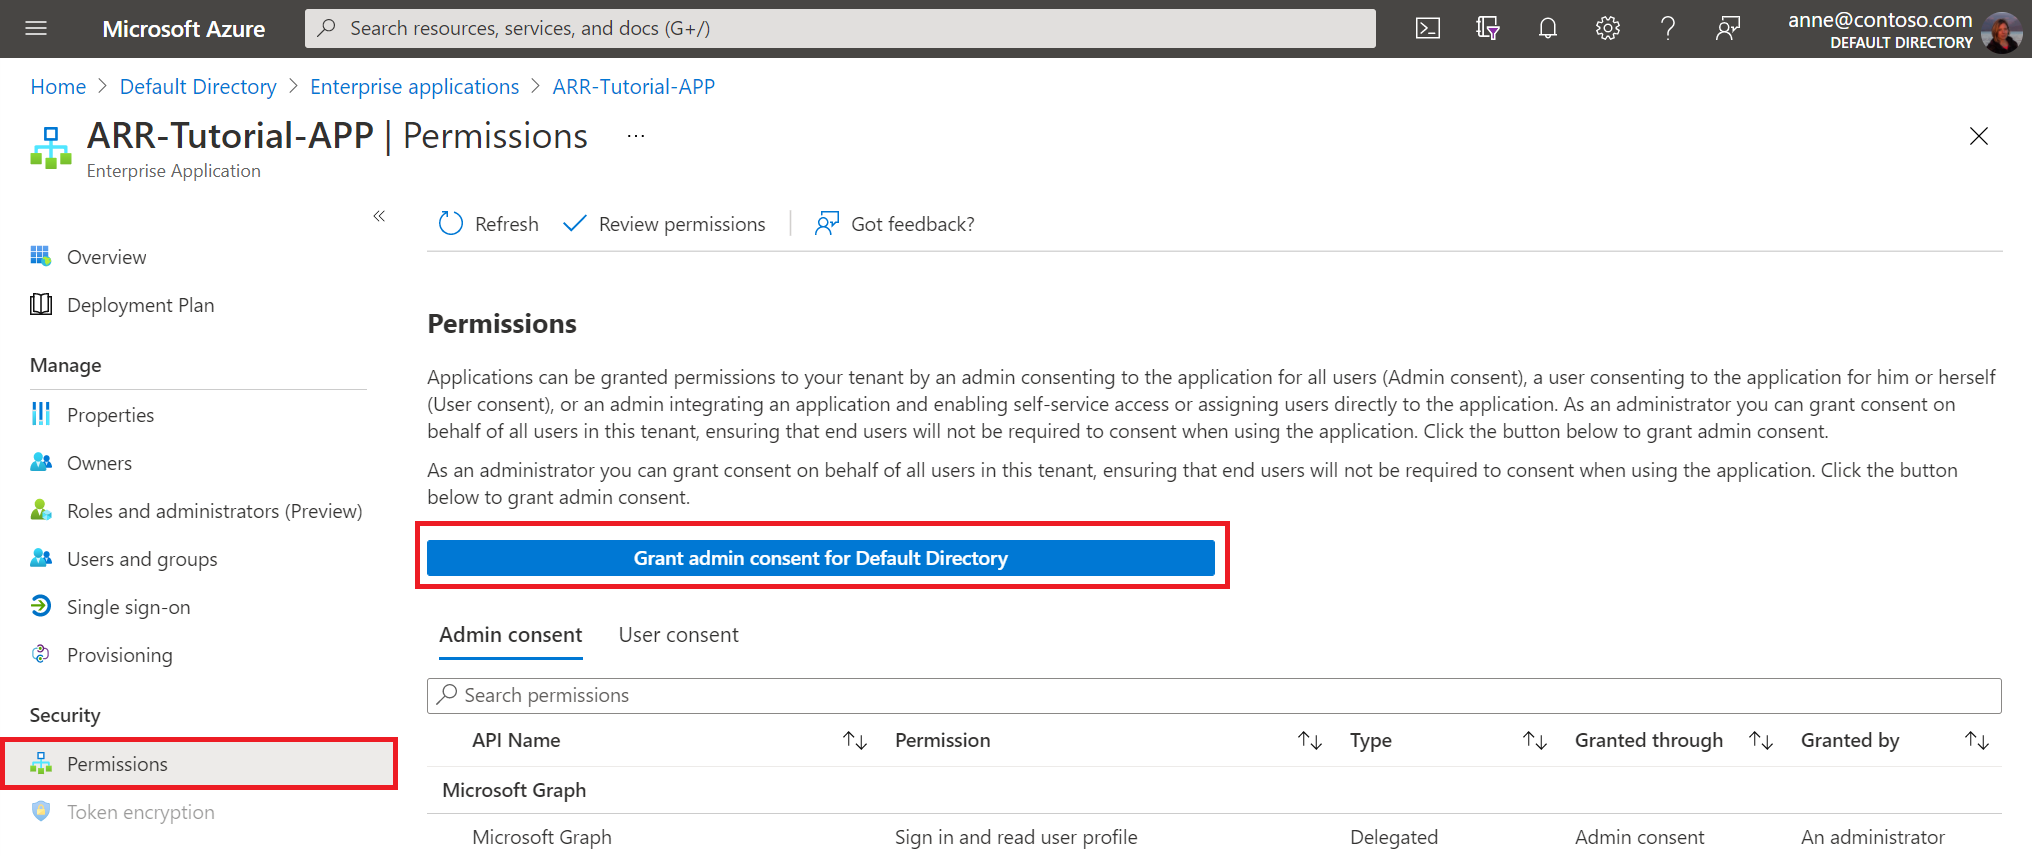Image resolution: width=2032 pixels, height=856 pixels.
Task: Launch Cloud Shell from the top bar
Action: (x=1428, y=28)
